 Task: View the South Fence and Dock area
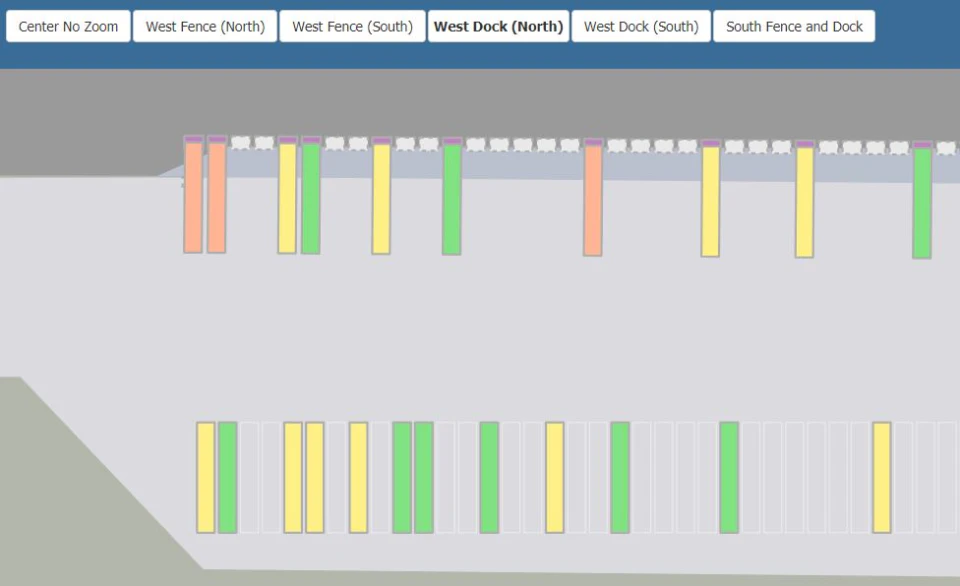794,26
